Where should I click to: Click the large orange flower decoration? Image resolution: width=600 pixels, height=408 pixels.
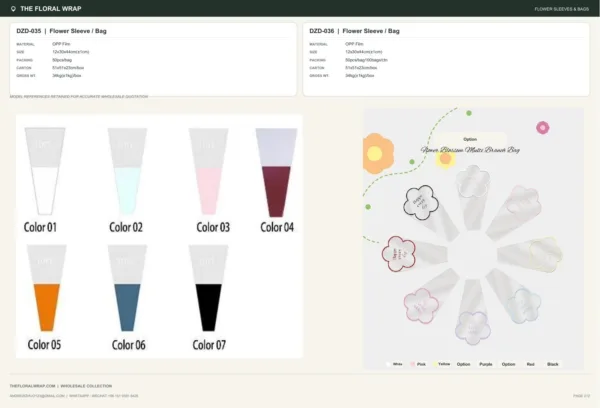[378, 153]
